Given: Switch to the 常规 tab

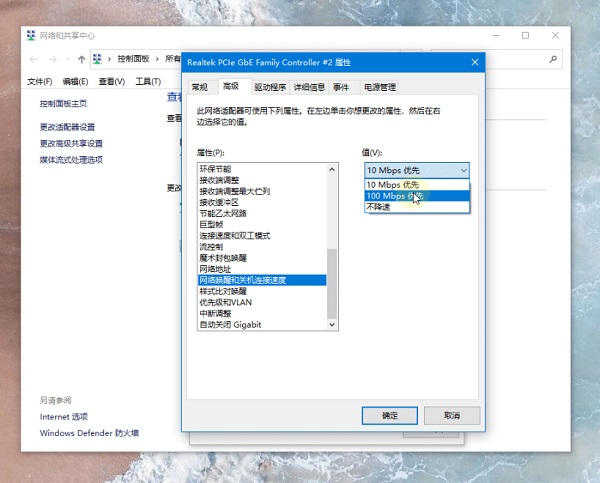Looking at the screenshot, I should (x=200, y=87).
